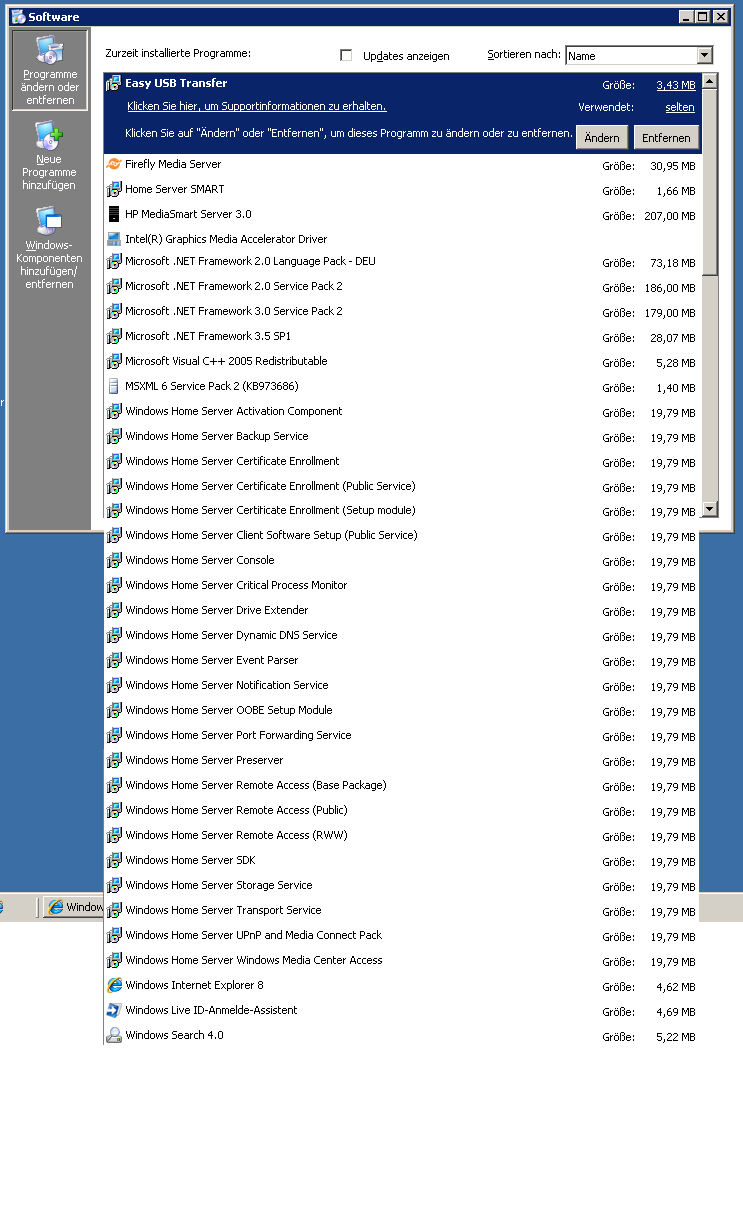743x1220 pixels.
Task: Click Windows Home Server Backup Service icon
Action: (x=114, y=437)
